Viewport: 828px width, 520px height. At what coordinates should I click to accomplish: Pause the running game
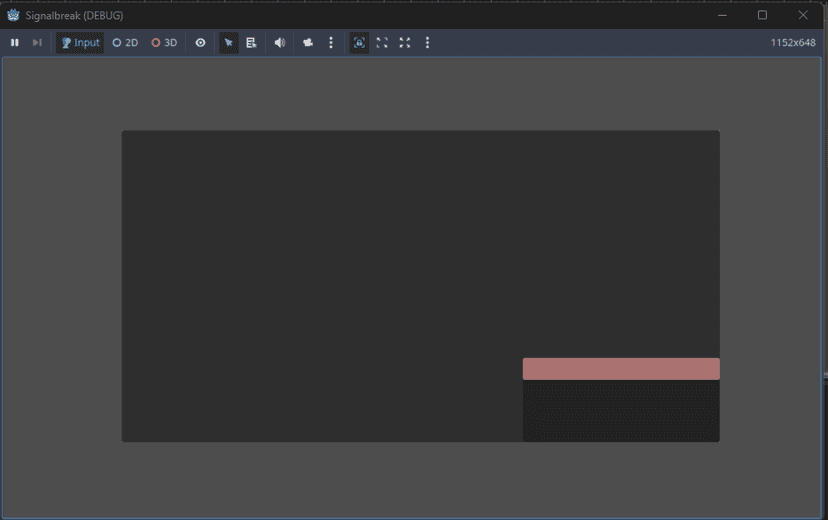click(15, 43)
